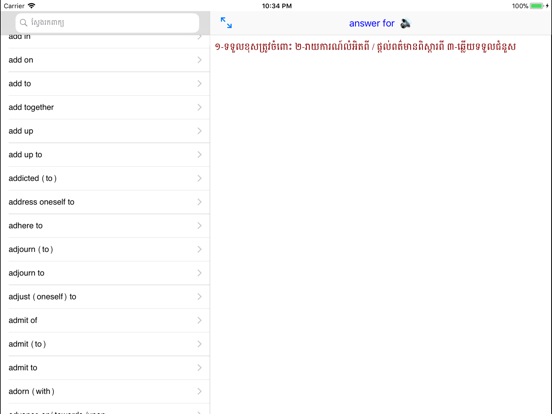This screenshot has width=552, height=414.
Task: Open the 'admit to' entry
Action: [105, 368]
